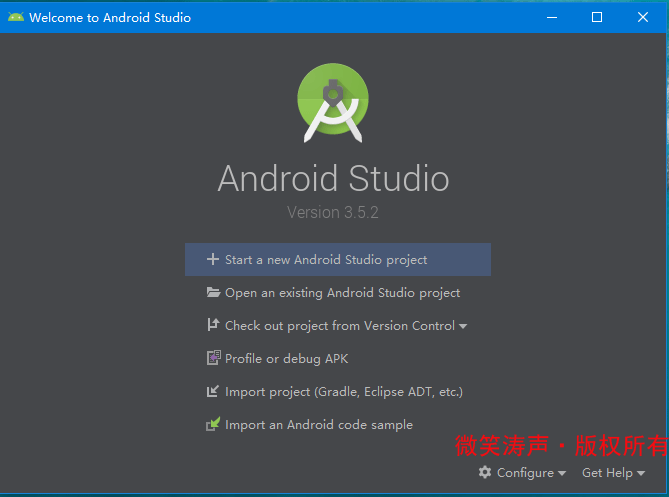Open the Configure menu label
This screenshot has width=669, height=497.
click(525, 473)
